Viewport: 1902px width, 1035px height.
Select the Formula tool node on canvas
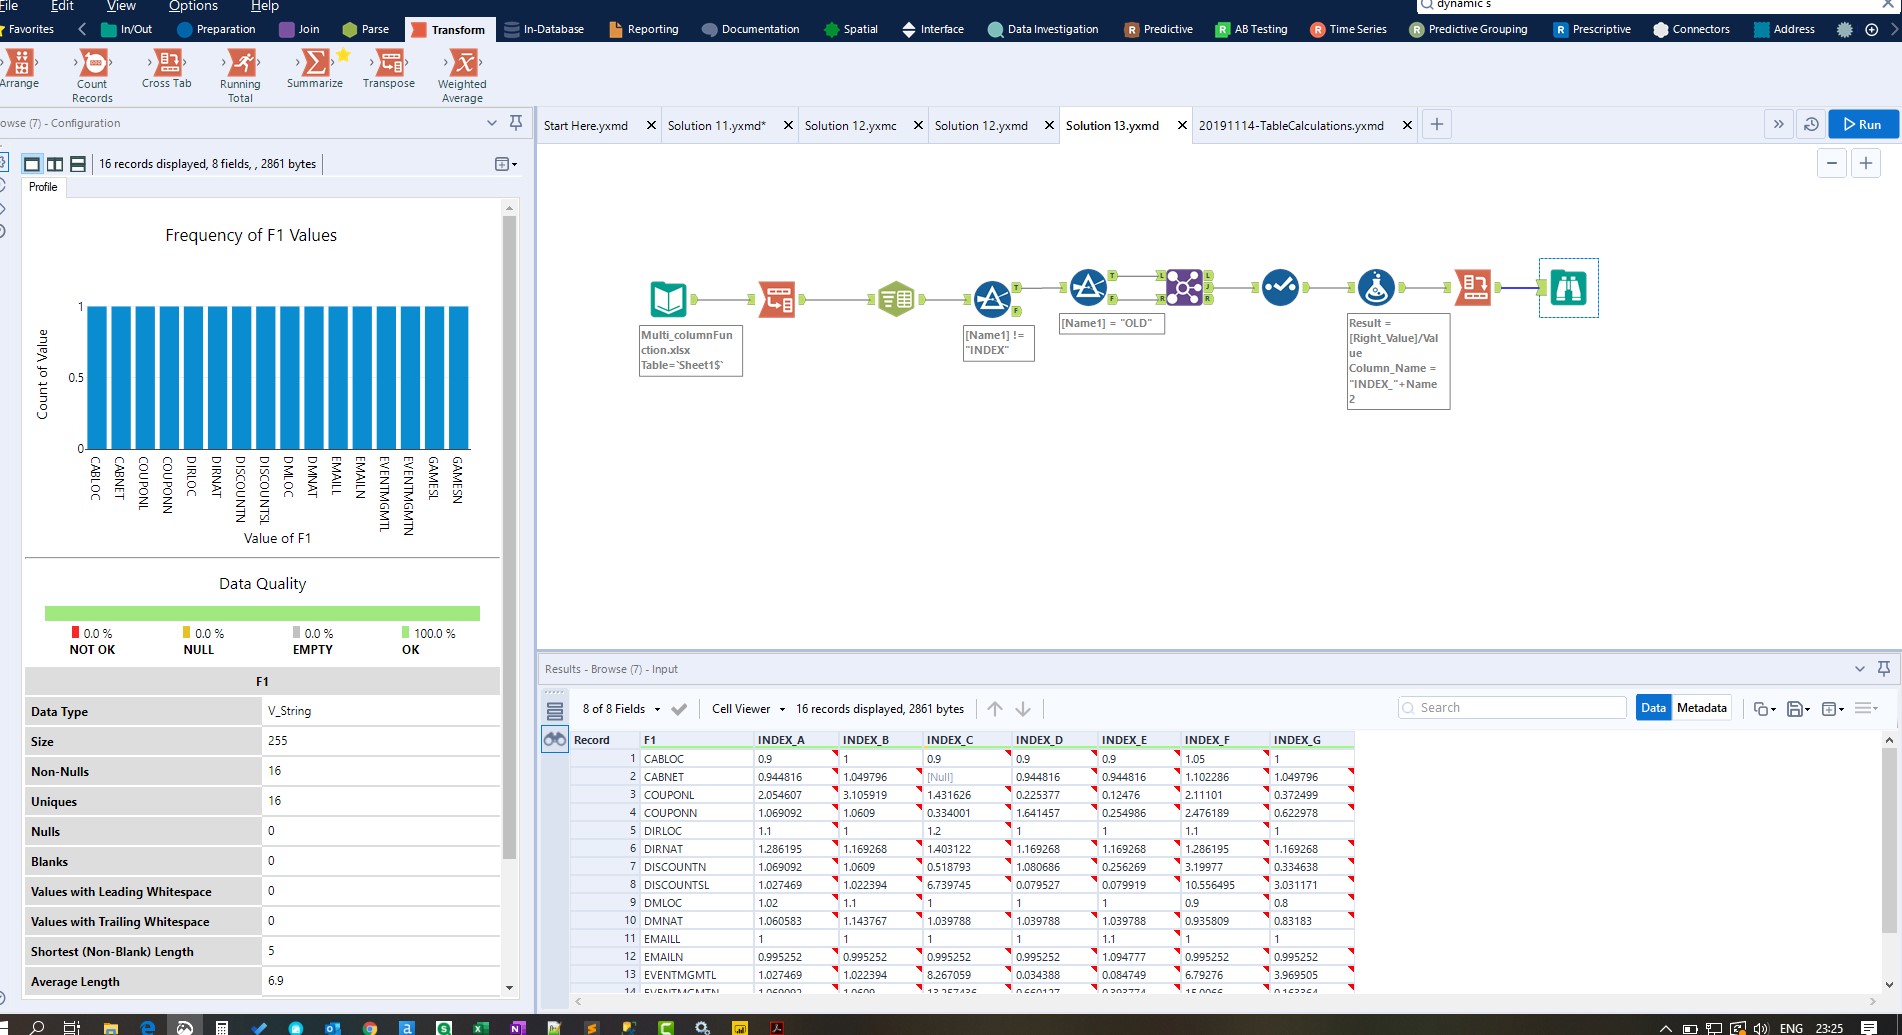[x=1376, y=287]
